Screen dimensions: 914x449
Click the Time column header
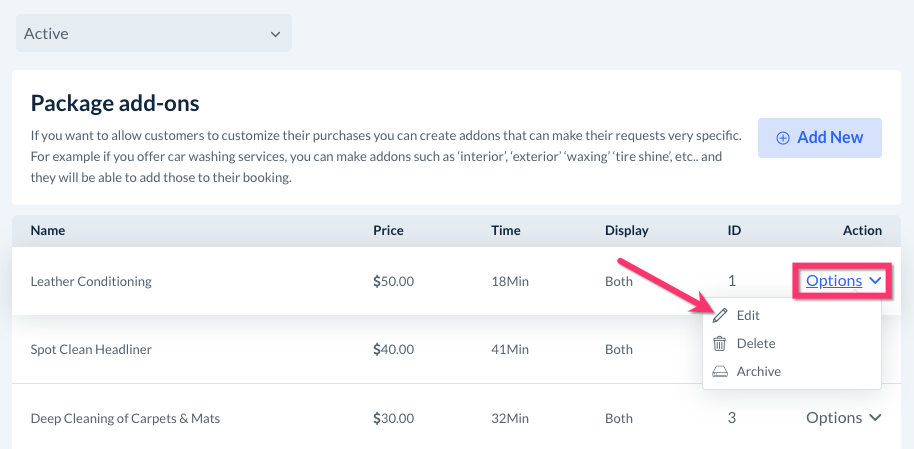coord(506,230)
